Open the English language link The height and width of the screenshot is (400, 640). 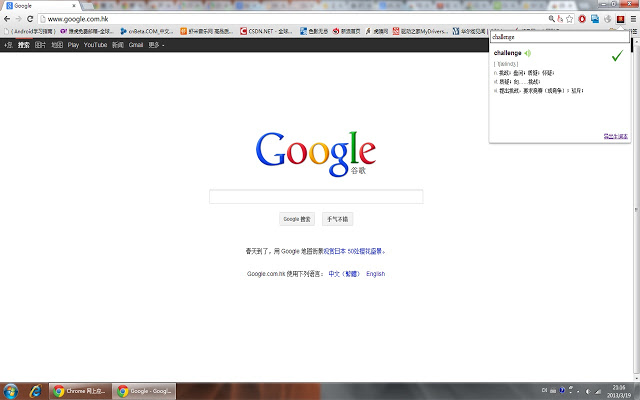pyautogui.click(x=376, y=274)
